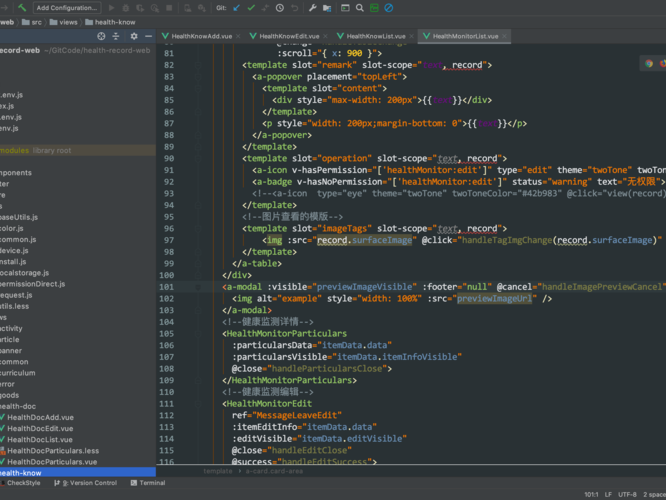This screenshot has width=666, height=500.
Task: Click the Git Rollback undo icon
Action: point(294,8)
